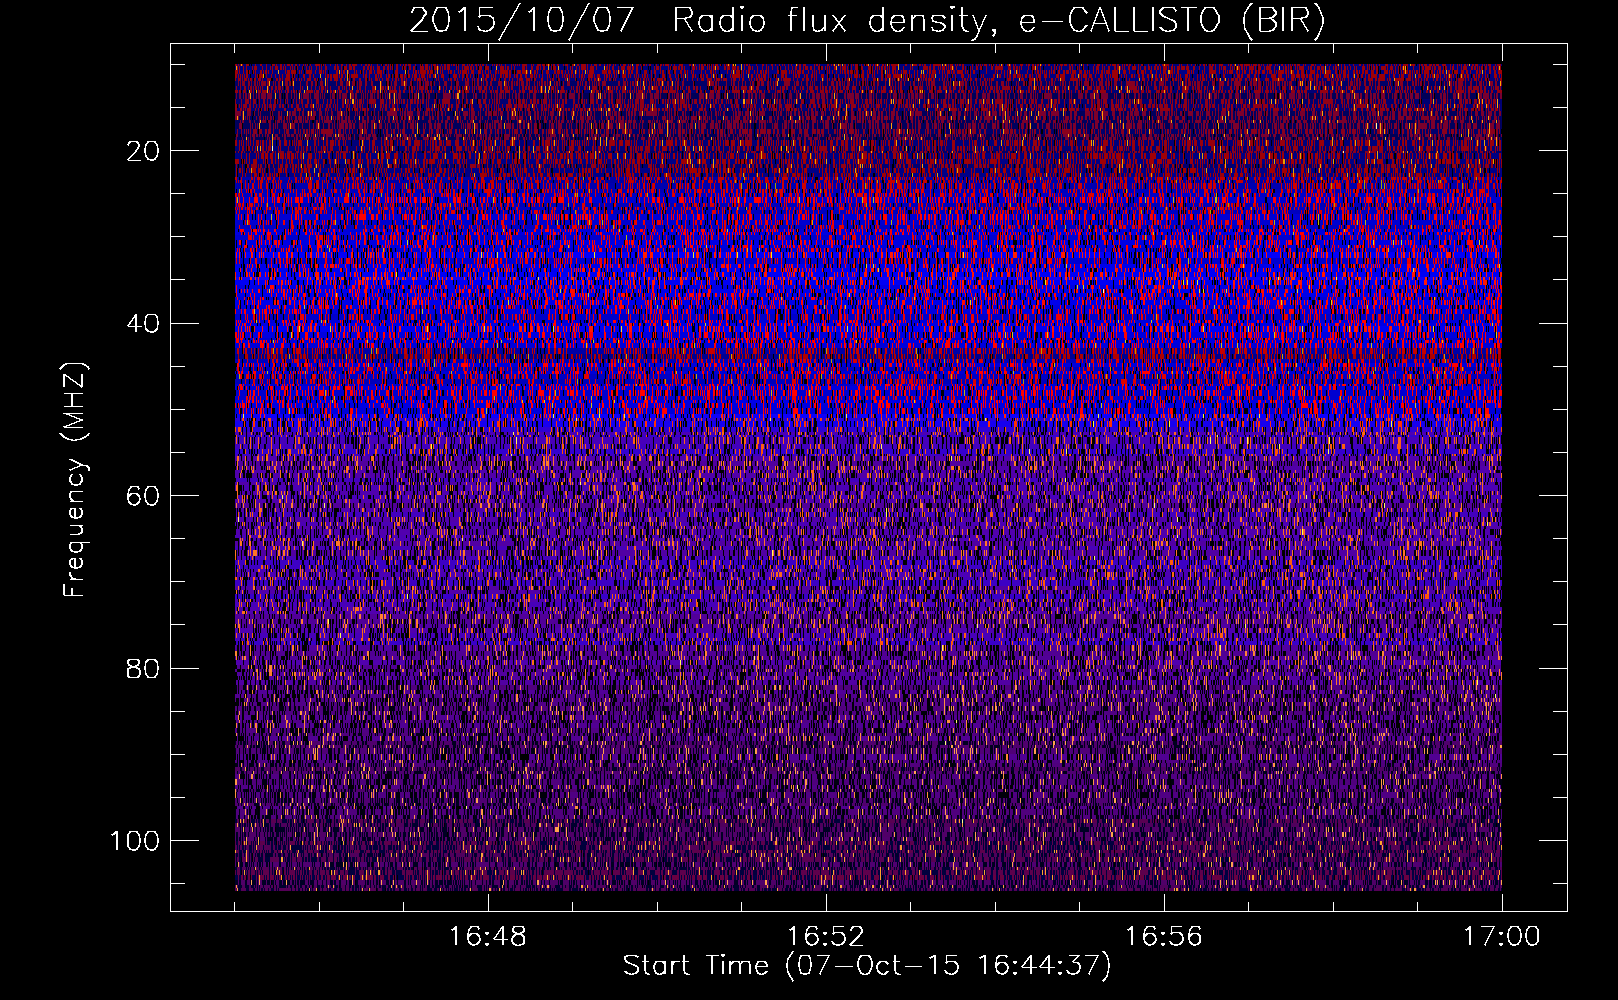Image resolution: width=1618 pixels, height=1000 pixels.
Task: Click the 17:00 time tick label
Action: [1502, 937]
